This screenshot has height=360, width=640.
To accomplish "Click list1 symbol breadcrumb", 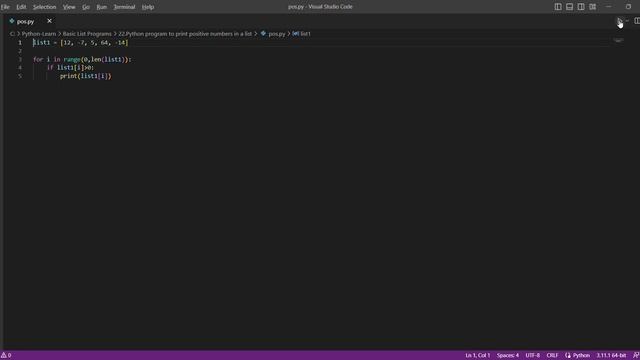I will click(x=302, y=34).
